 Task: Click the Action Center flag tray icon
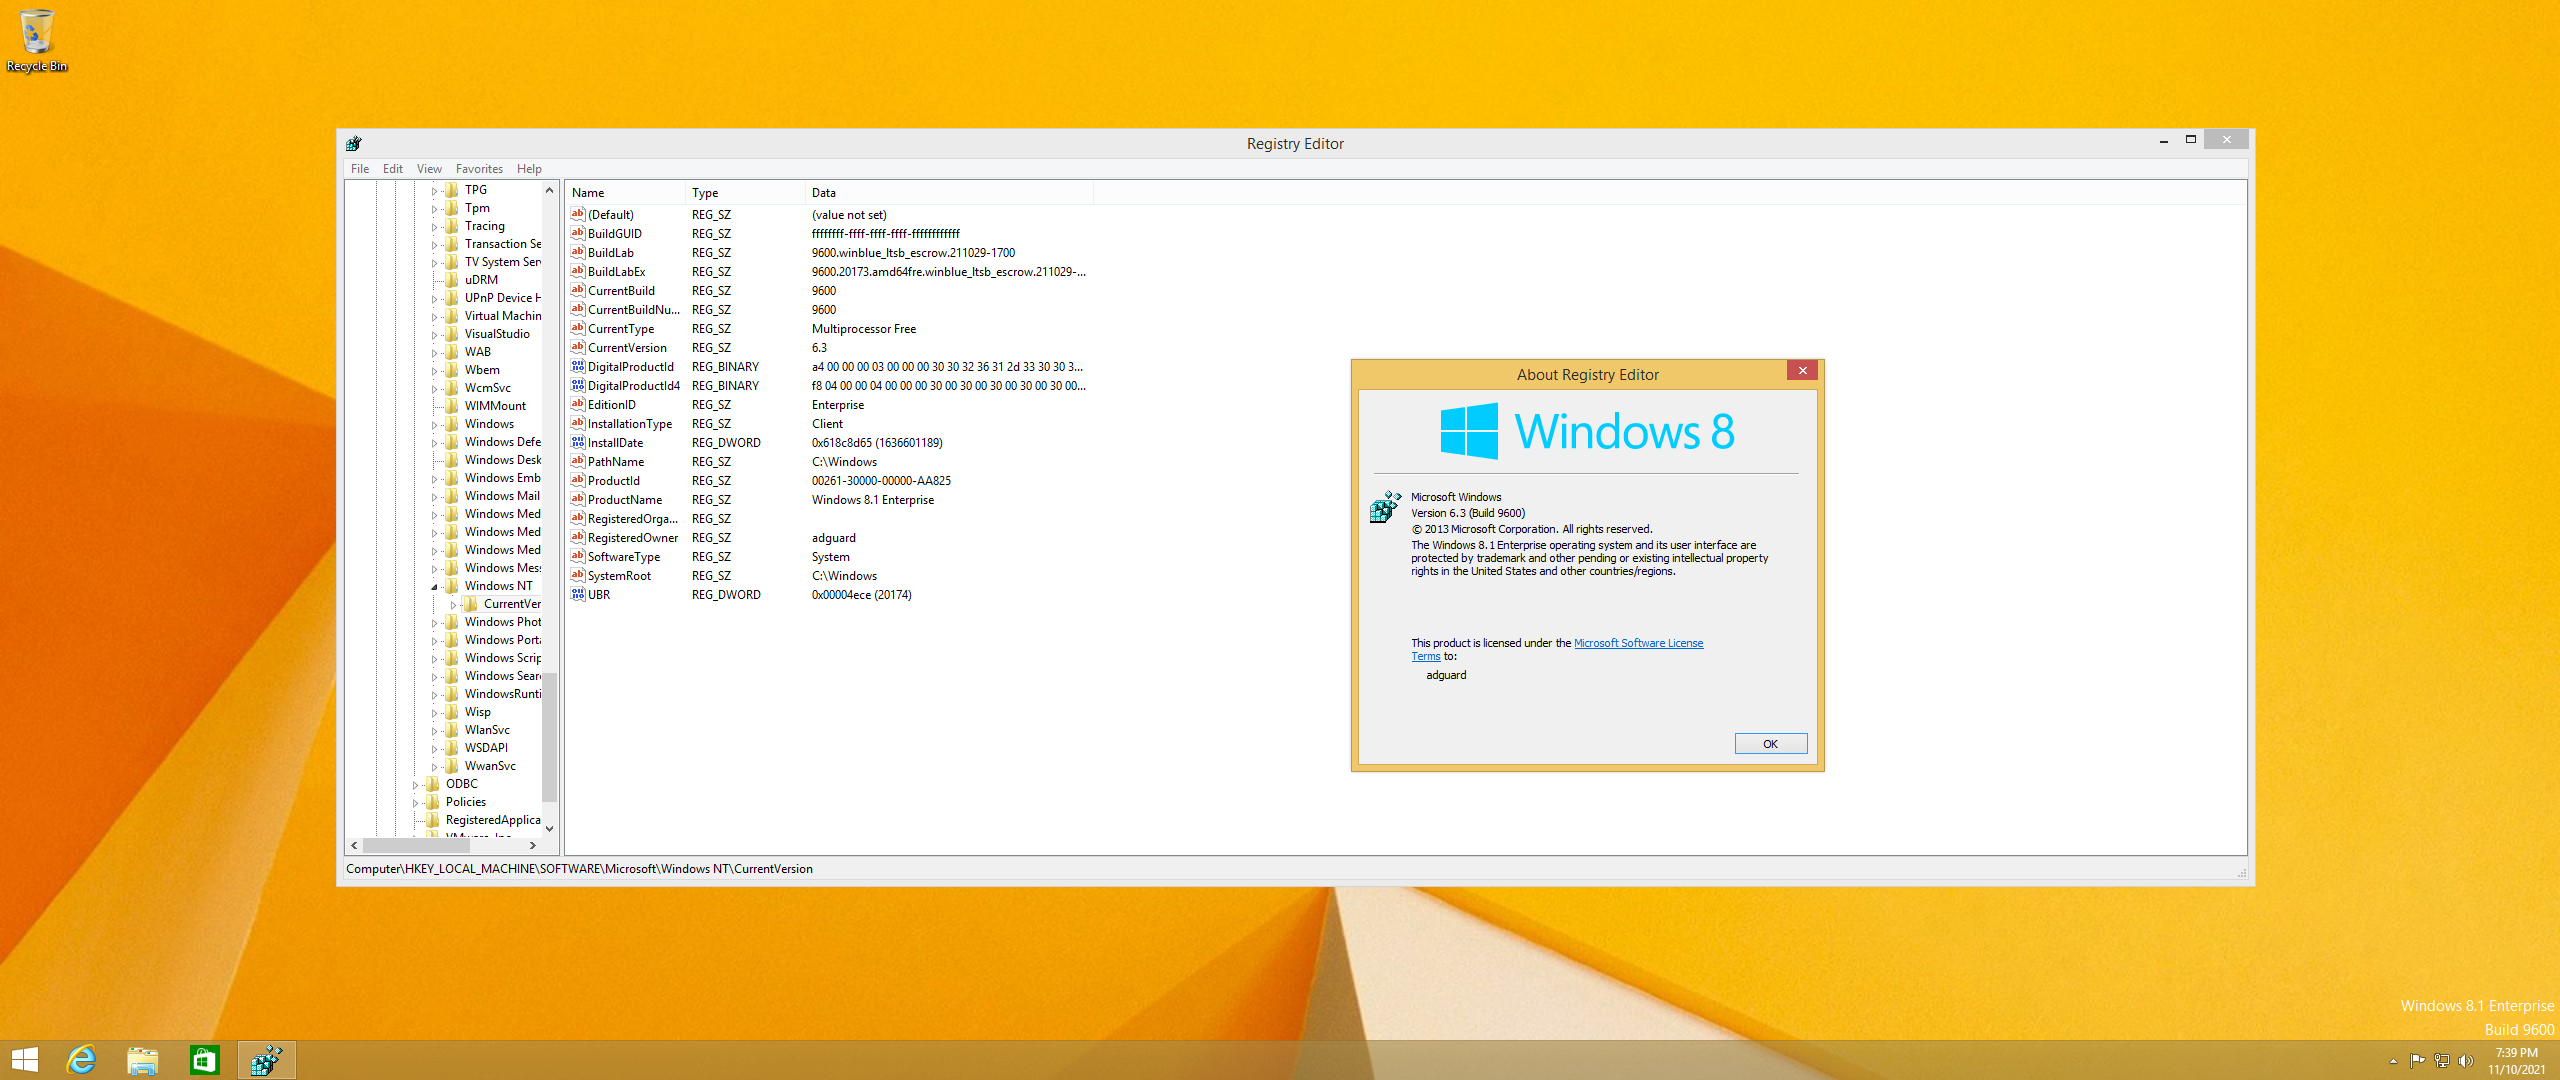click(2417, 1061)
